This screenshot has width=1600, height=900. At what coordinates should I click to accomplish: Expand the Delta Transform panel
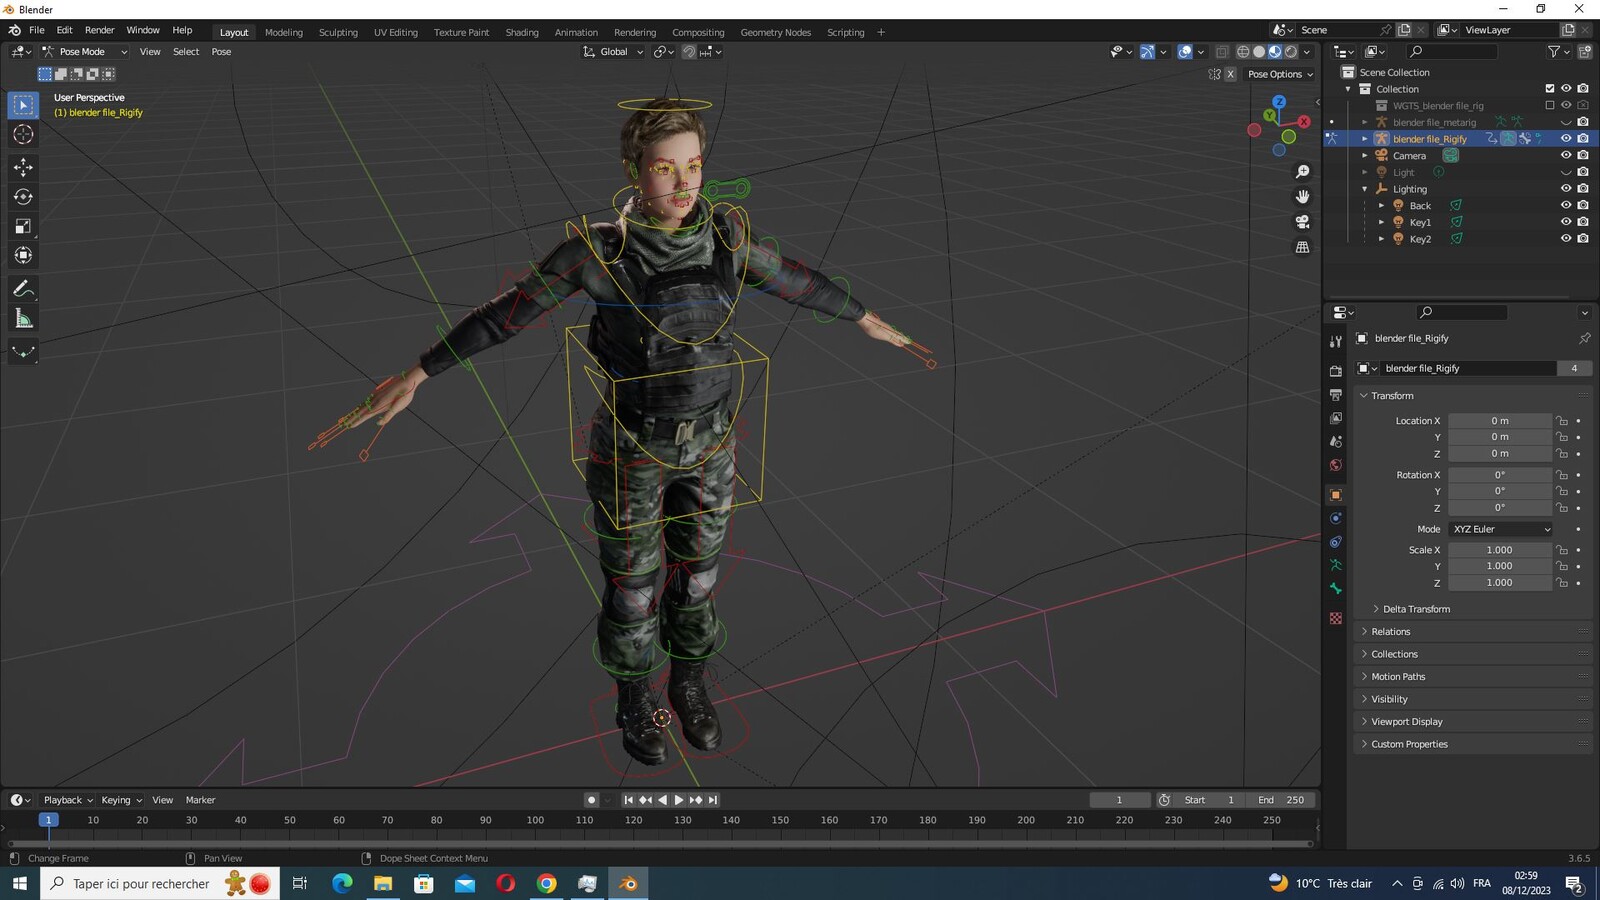click(x=1416, y=609)
